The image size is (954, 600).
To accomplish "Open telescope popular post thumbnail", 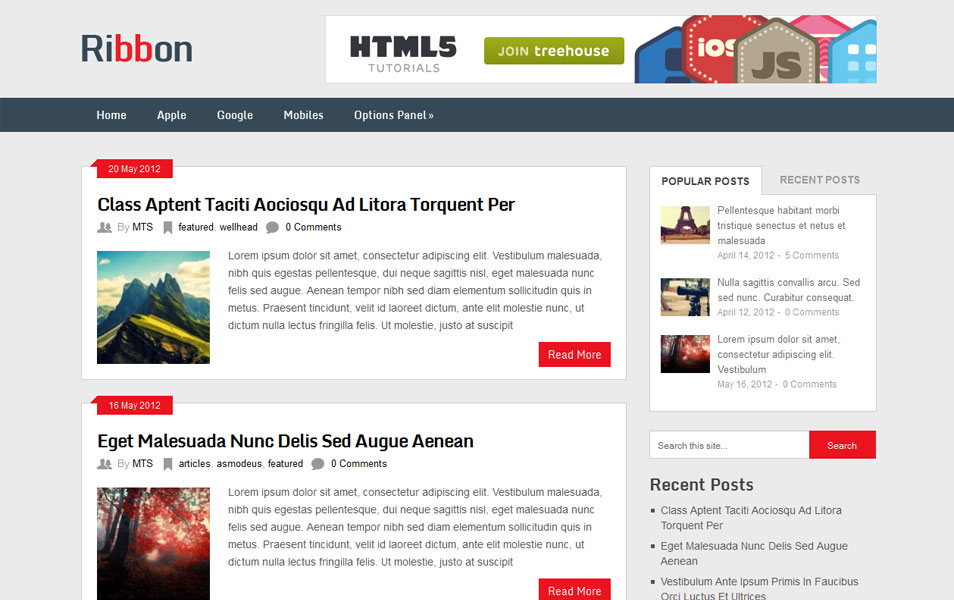I will (685, 297).
